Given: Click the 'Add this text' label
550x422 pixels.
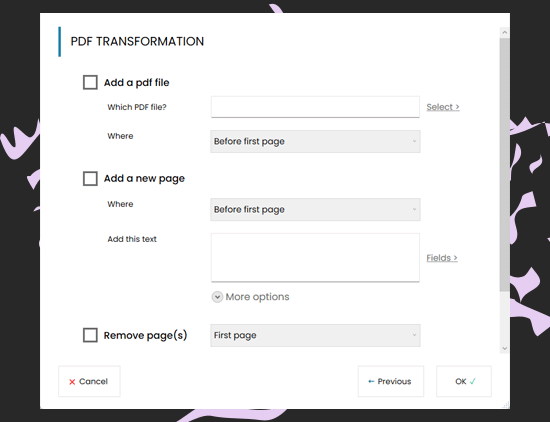Looking at the screenshot, I should point(132,239).
